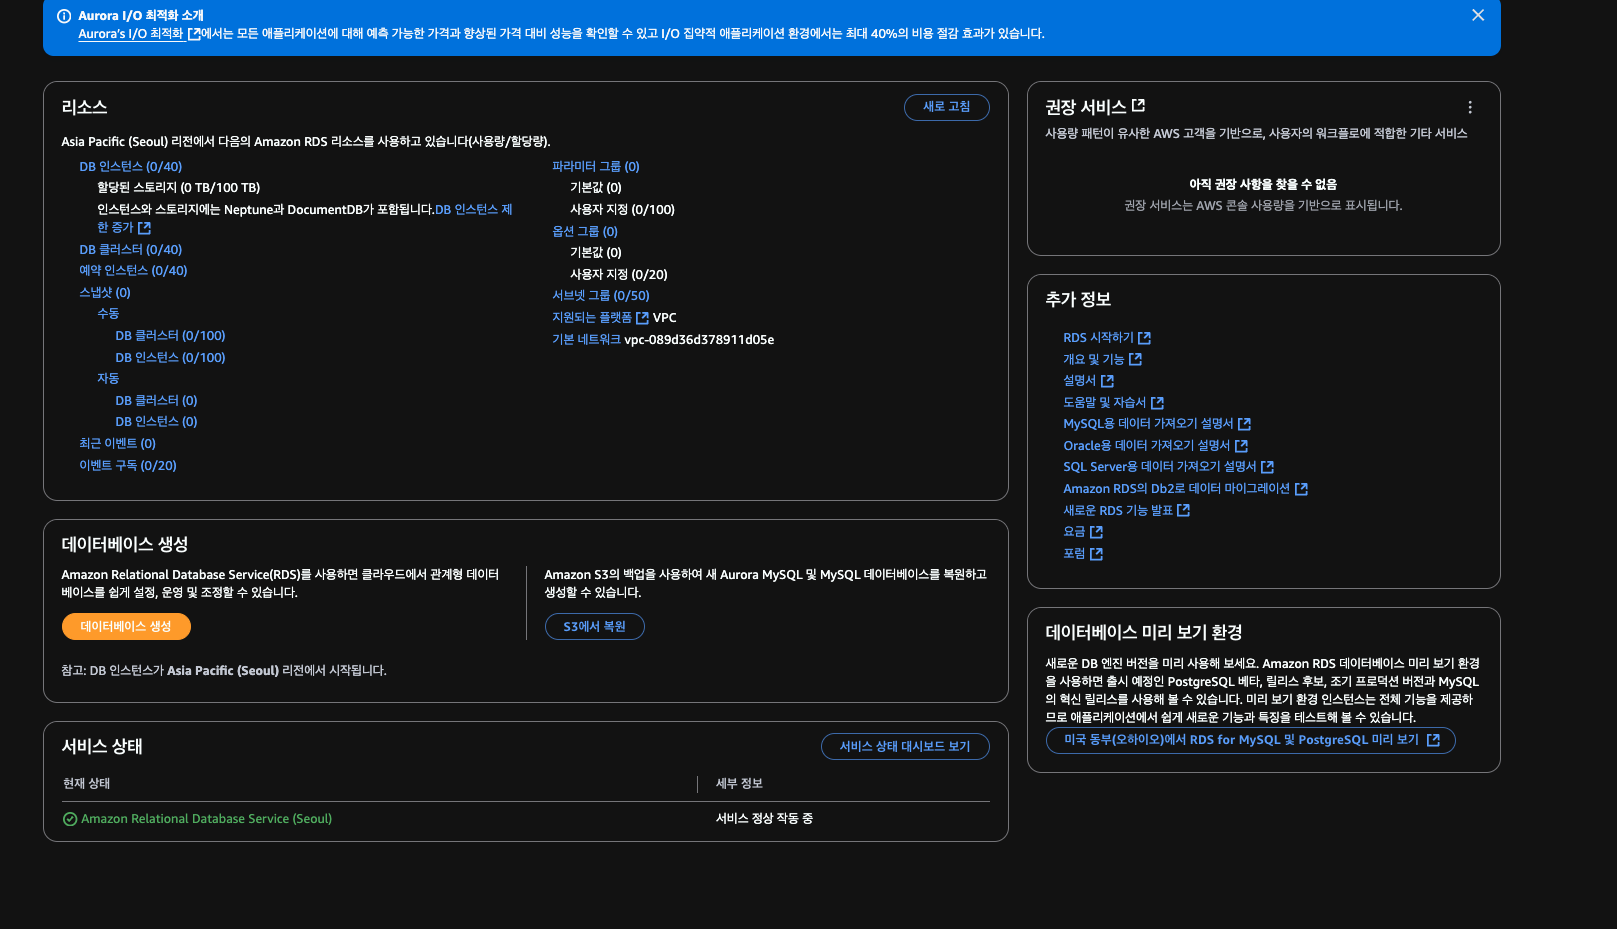Click the Amazon RDS (Seoul) service status entry
1617x929 pixels.
pos(207,818)
